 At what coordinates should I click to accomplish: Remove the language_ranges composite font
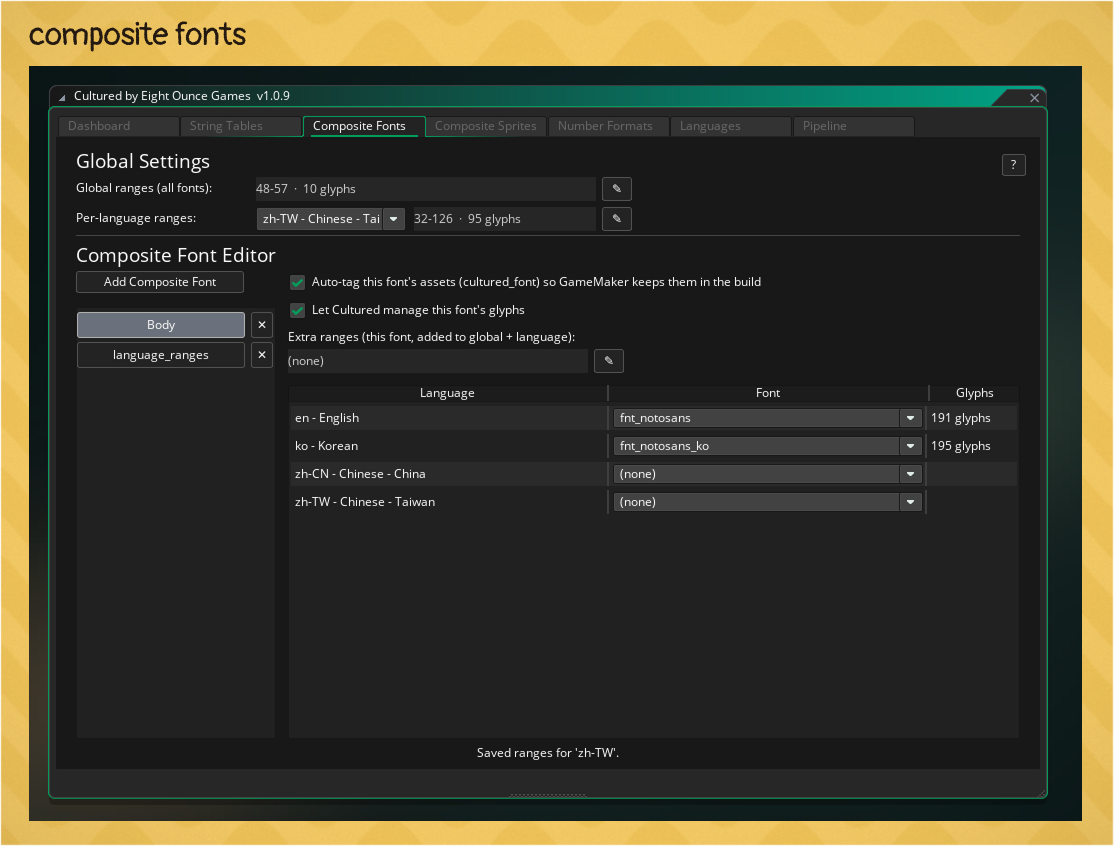262,354
